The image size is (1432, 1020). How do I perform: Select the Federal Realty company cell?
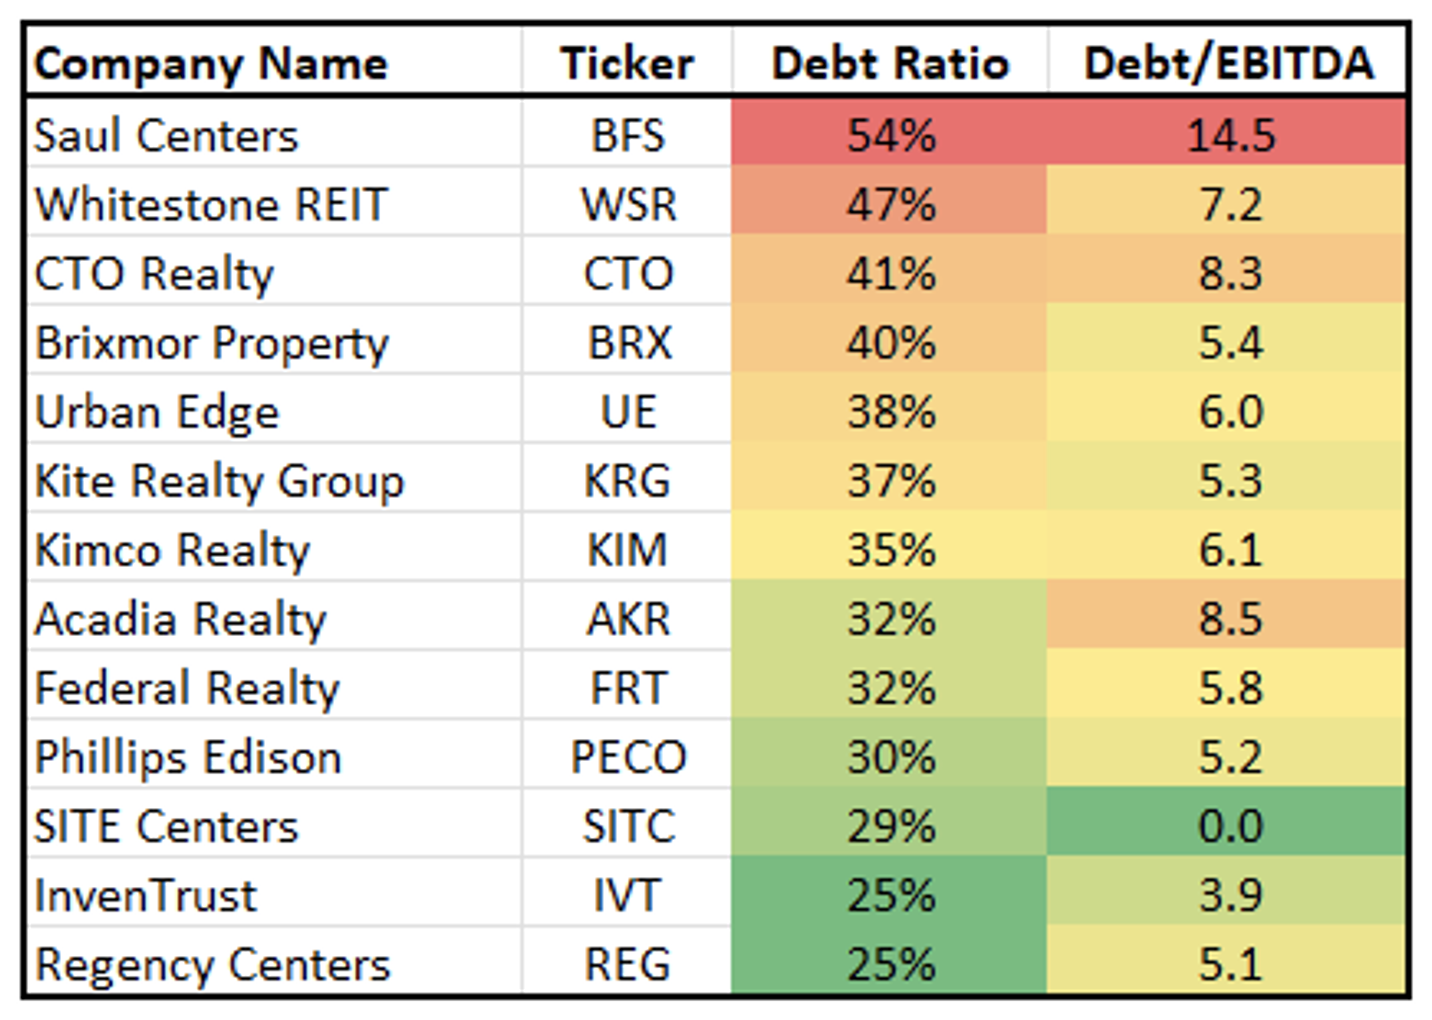pos(188,688)
